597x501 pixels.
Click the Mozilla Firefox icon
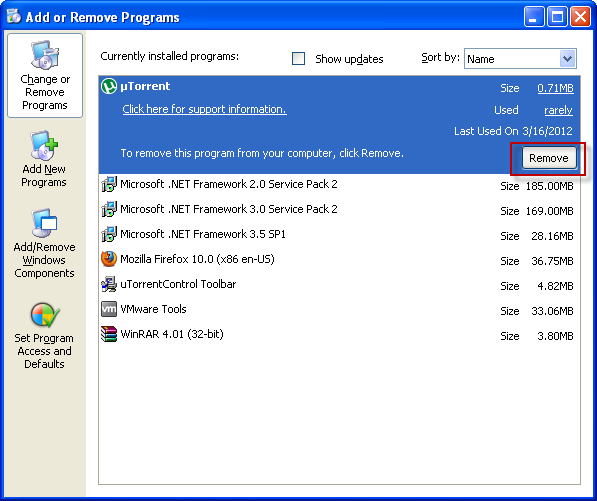point(109,259)
